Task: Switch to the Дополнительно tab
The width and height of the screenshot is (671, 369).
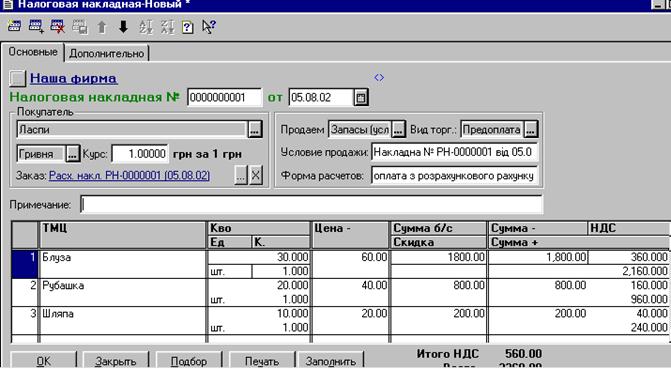Action: click(107, 54)
